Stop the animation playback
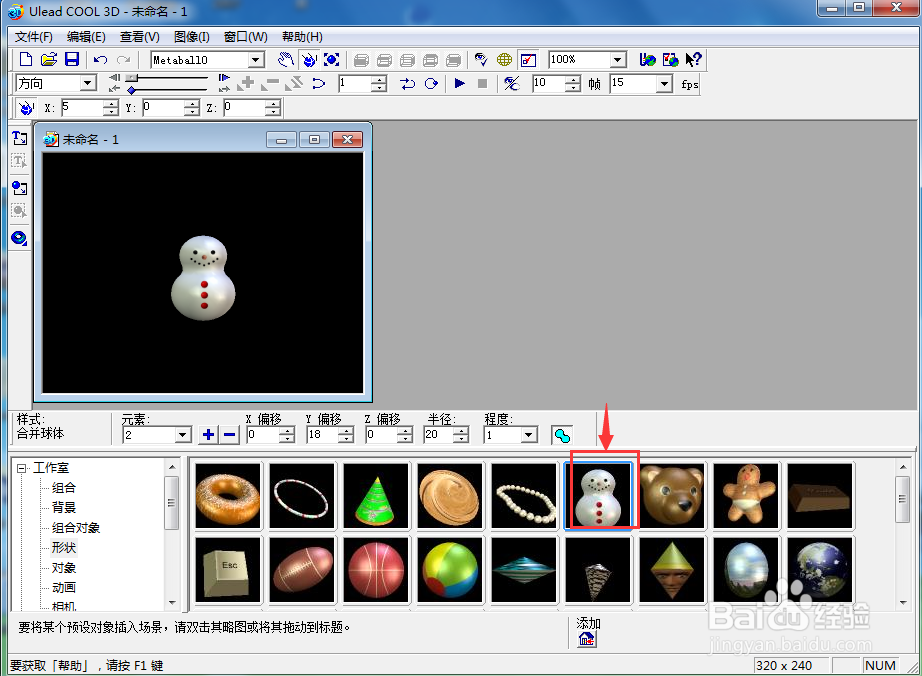Image resolution: width=922 pixels, height=676 pixels. point(482,83)
